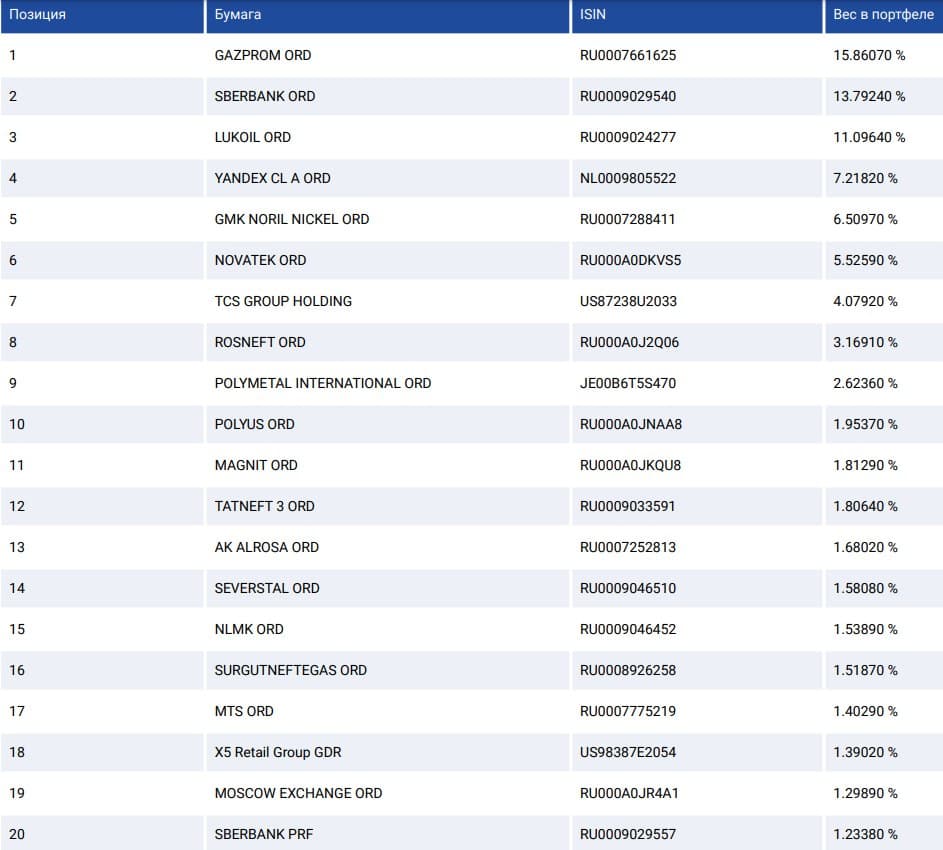Image resolution: width=943 pixels, height=850 pixels.
Task: Click ISIN RU0009024277
Action: [x=628, y=137]
